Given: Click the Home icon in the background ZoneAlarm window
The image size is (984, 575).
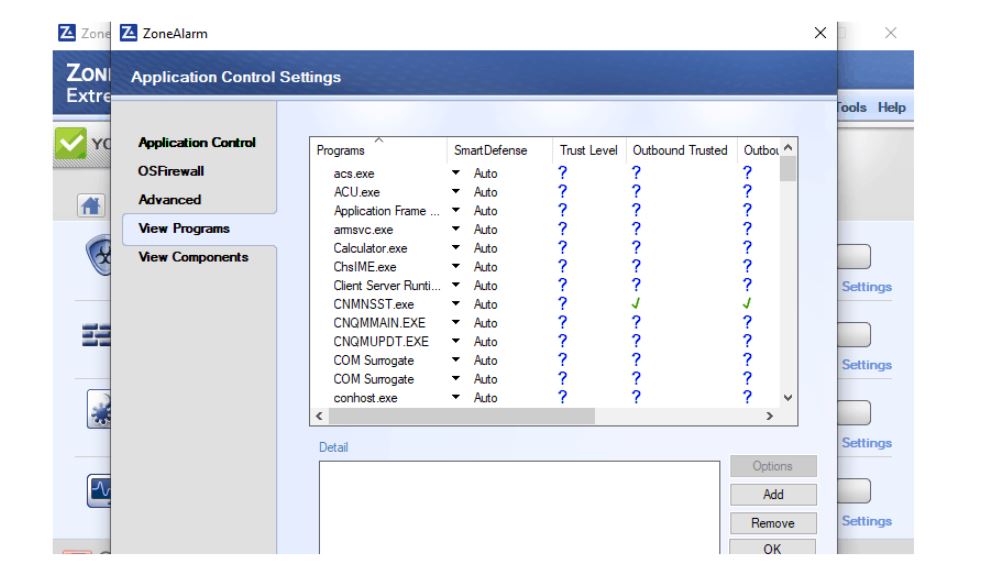Looking at the screenshot, I should [x=90, y=205].
